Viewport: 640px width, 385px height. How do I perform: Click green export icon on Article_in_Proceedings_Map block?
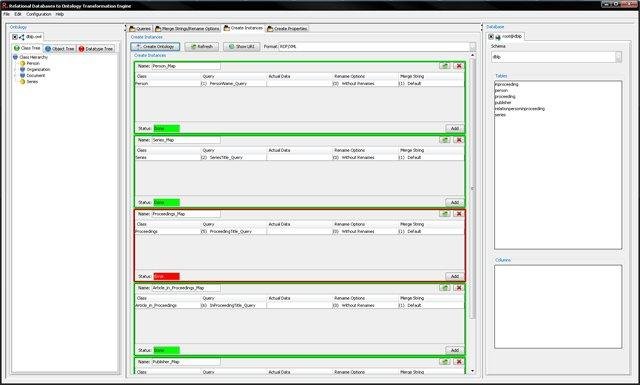click(x=444, y=288)
